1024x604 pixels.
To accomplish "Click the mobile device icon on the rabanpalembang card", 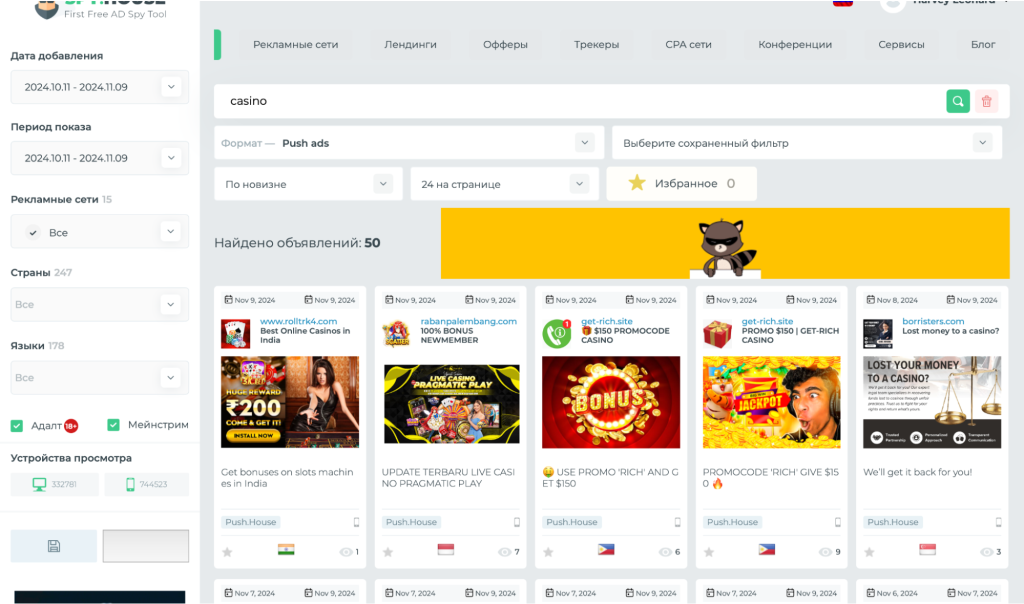I will [x=517, y=522].
